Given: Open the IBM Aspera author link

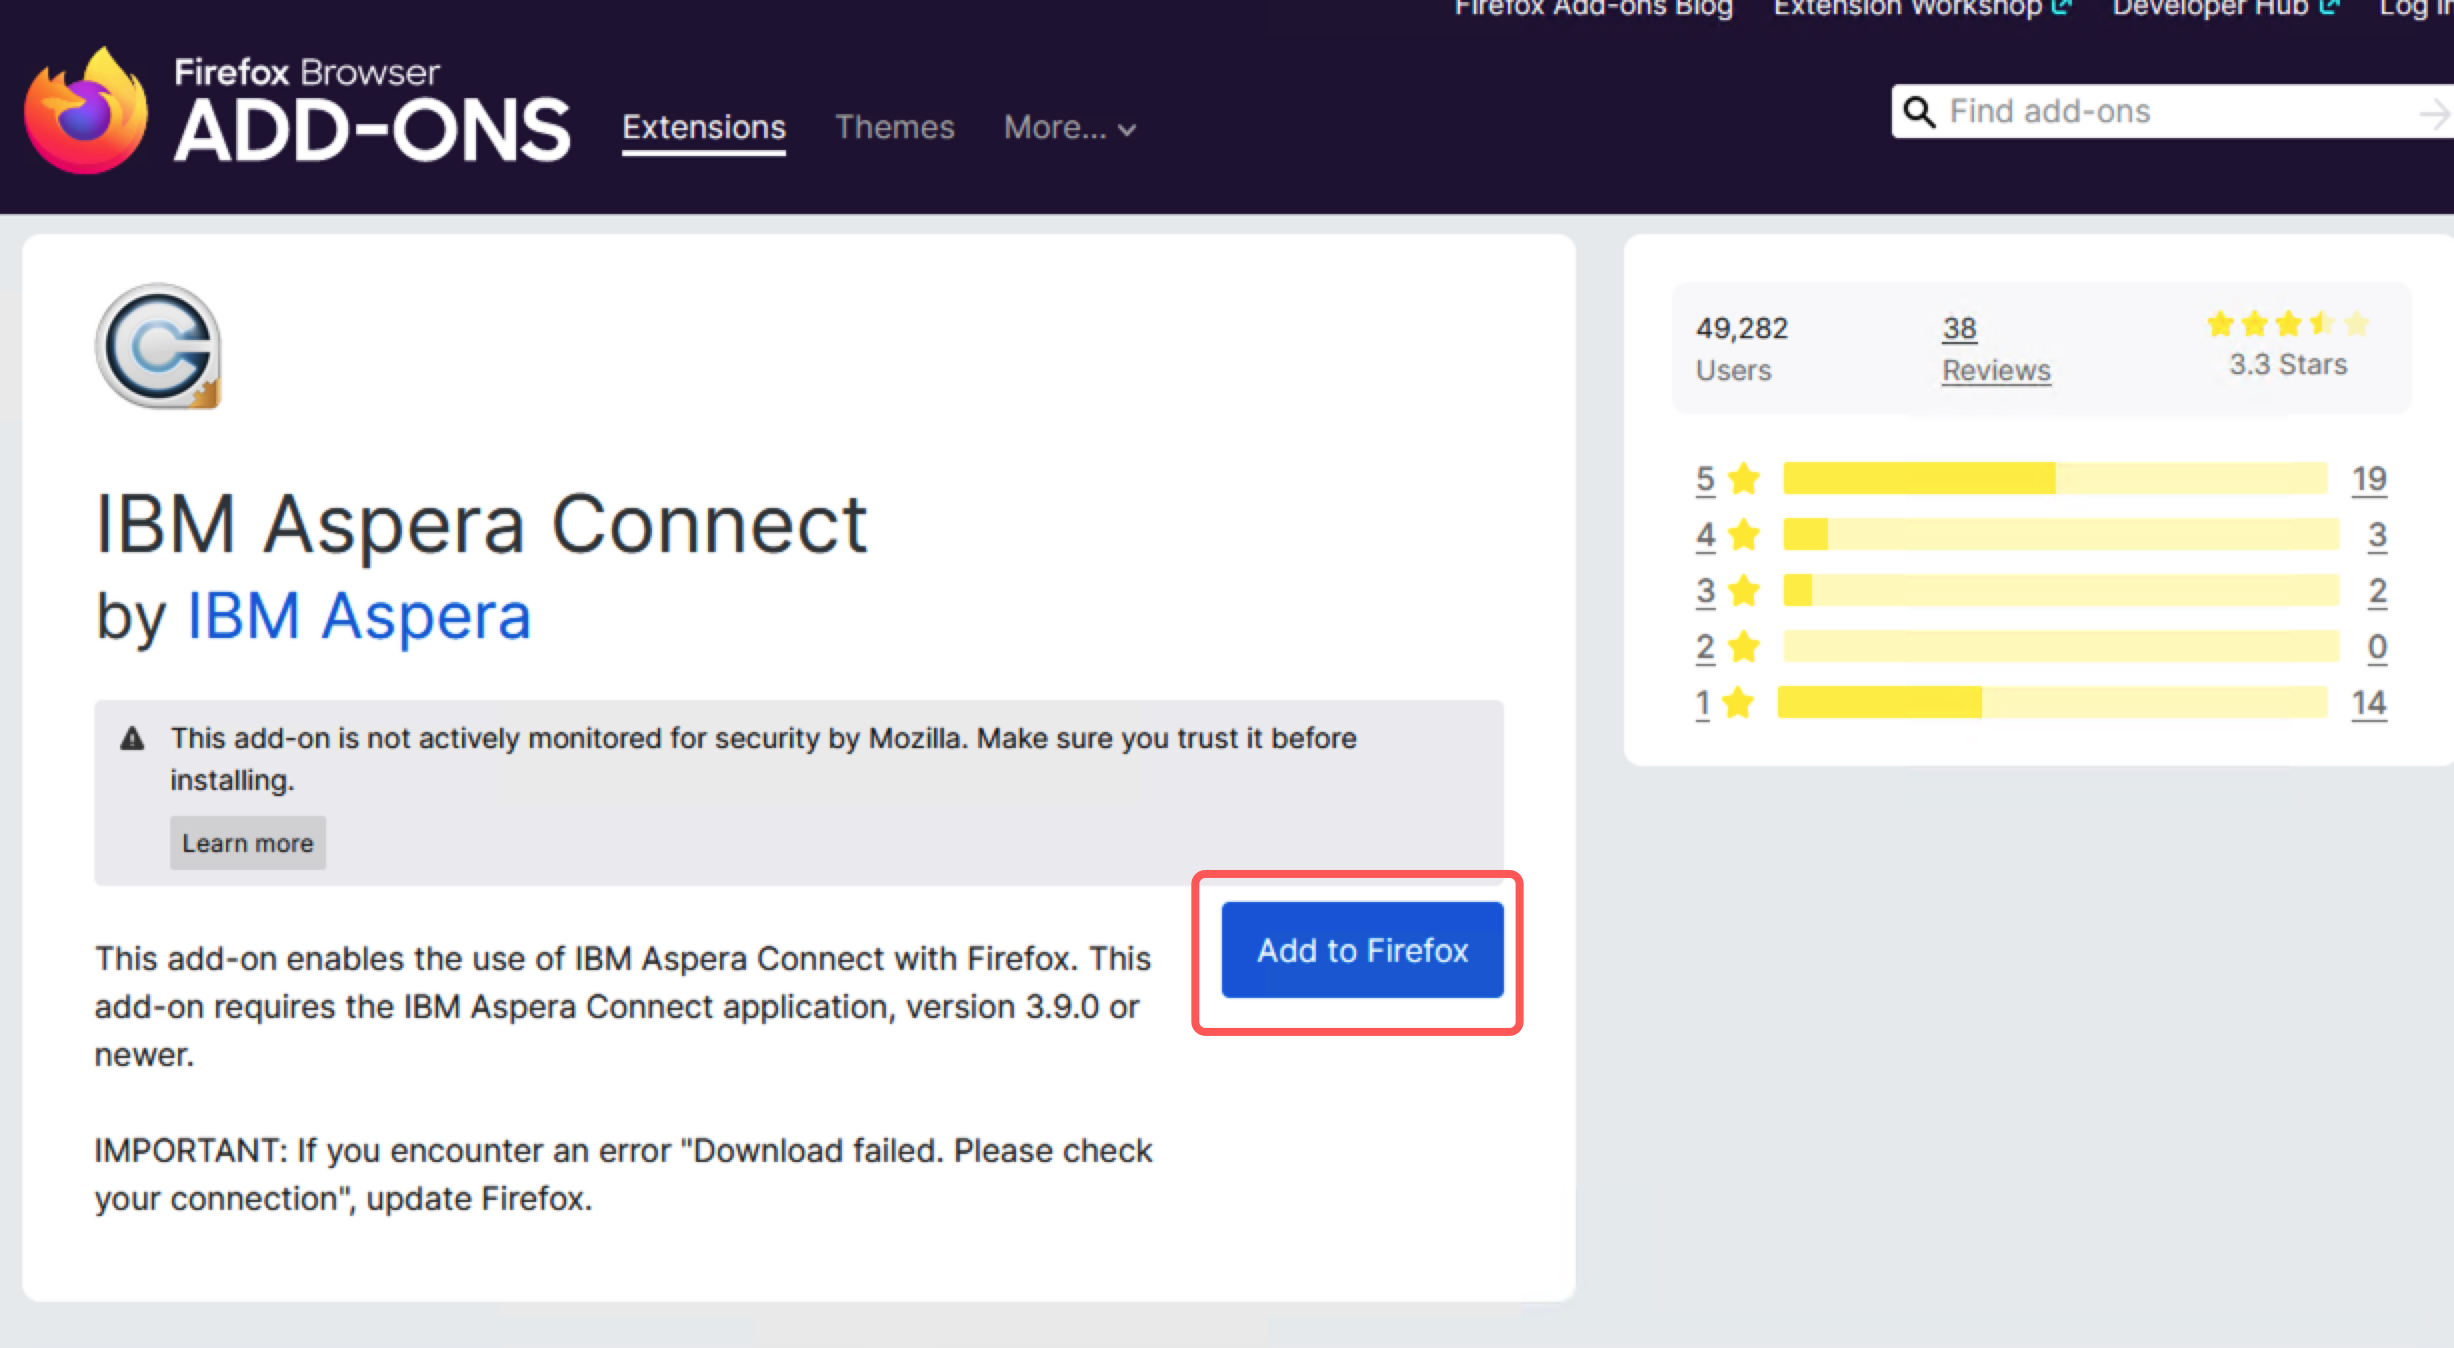Looking at the screenshot, I should [x=359, y=615].
